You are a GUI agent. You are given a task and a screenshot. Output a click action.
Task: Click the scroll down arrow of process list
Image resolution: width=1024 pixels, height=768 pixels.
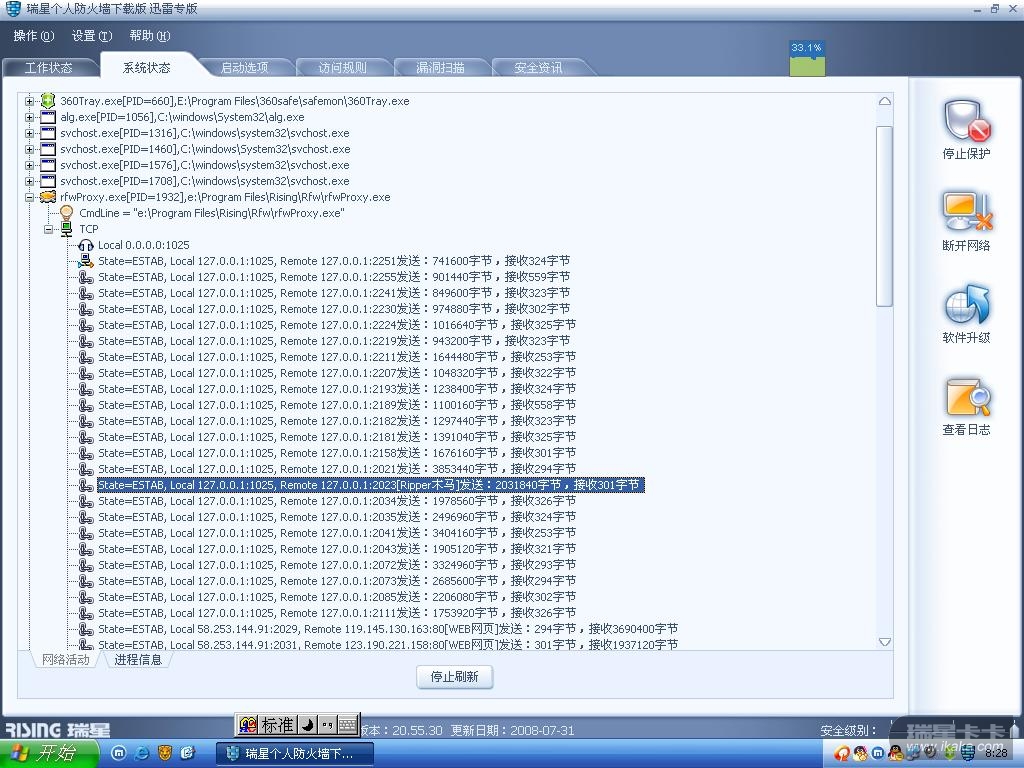(x=885, y=642)
